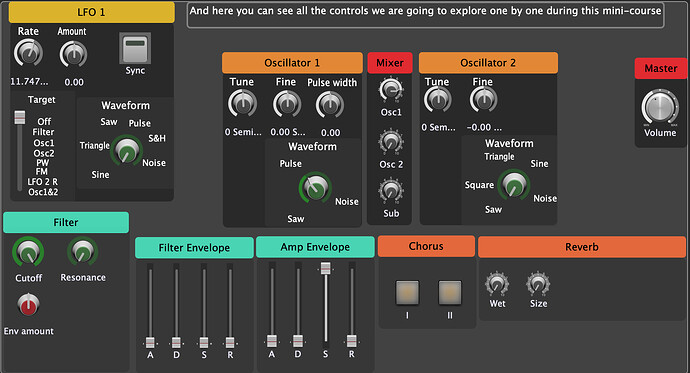Click the Master Volume knob
This screenshot has height=373, width=690.
(x=660, y=108)
